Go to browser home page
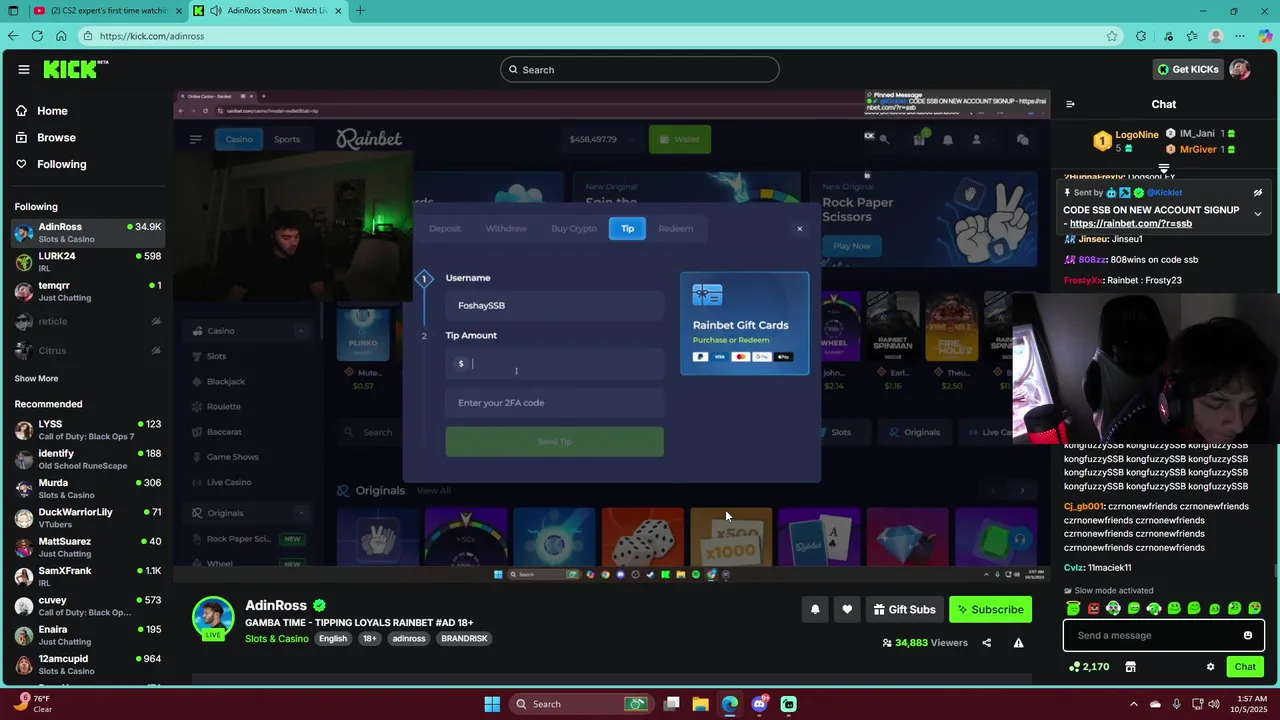Viewport: 1280px width, 720px height. click(61, 36)
